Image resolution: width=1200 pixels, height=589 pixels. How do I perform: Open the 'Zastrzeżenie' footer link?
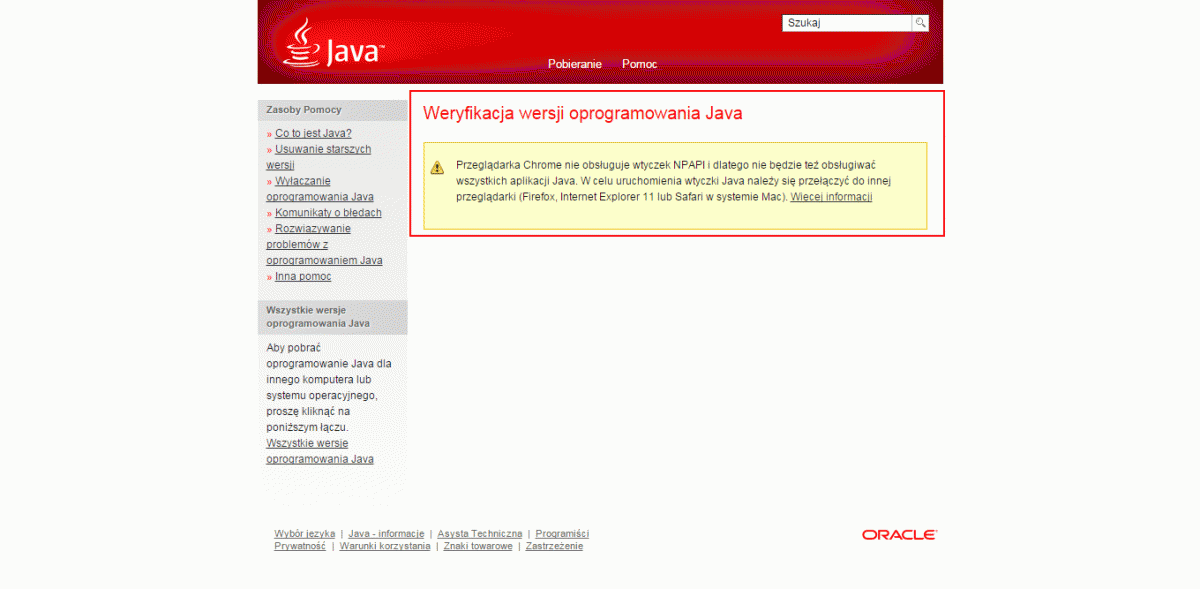tap(554, 546)
